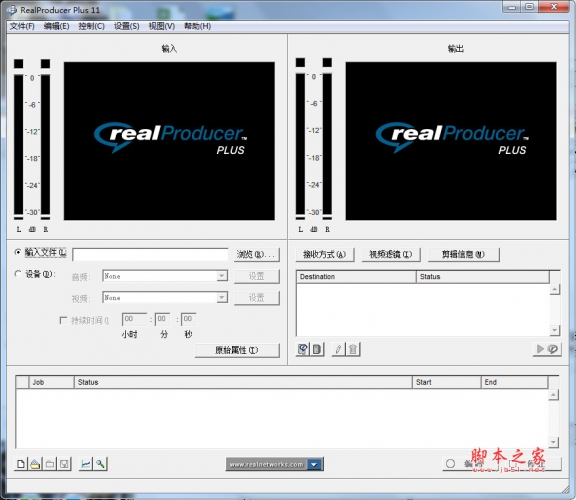The width and height of the screenshot is (576, 500).
Task: Click the RealProducer icon in title bar
Action: click(x=12, y=10)
